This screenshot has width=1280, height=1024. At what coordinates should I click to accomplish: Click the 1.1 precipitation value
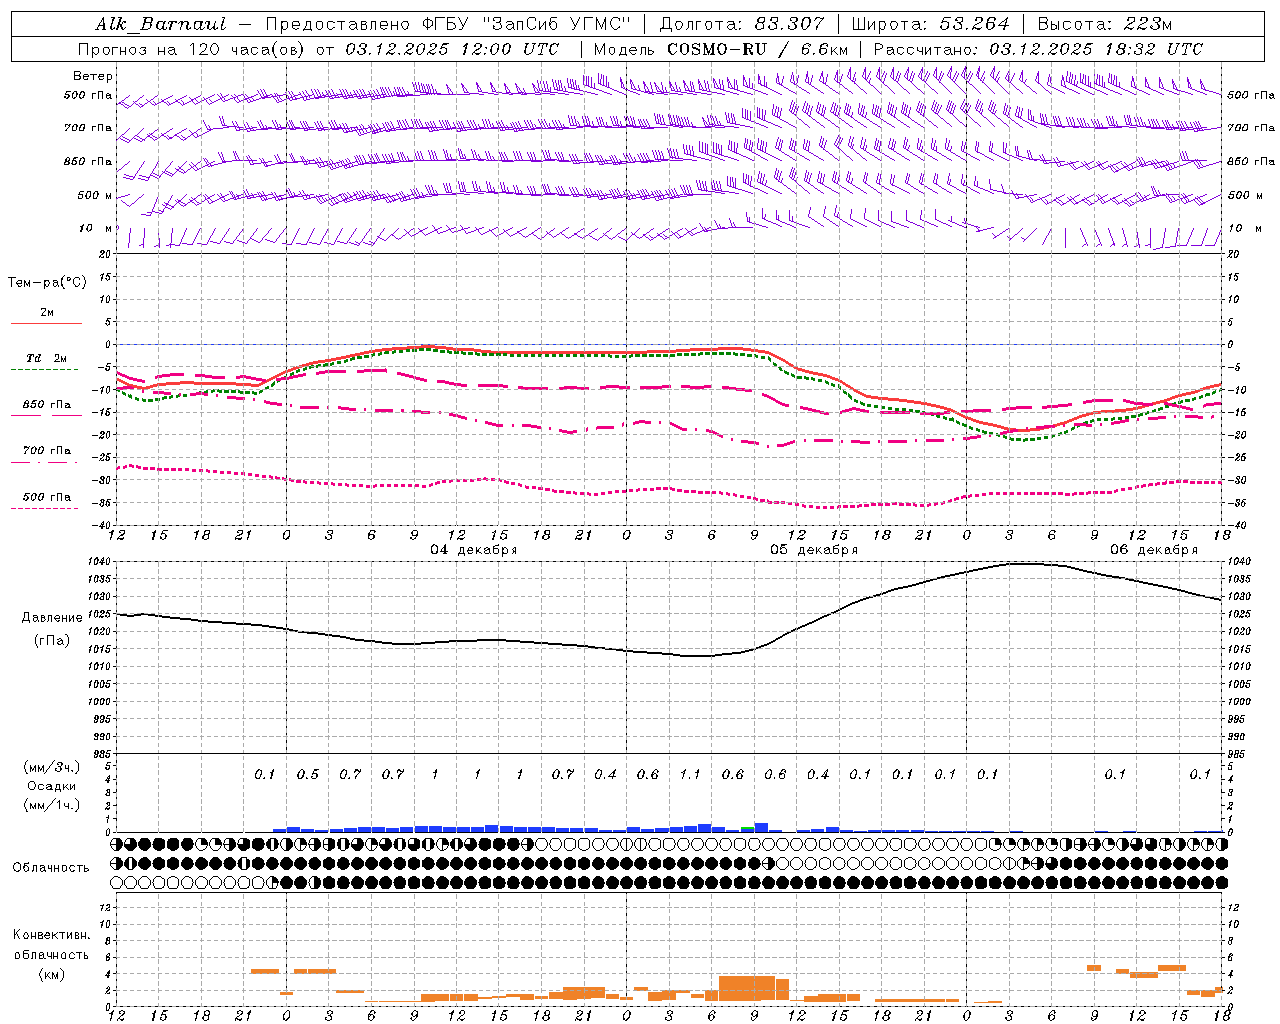tap(690, 774)
